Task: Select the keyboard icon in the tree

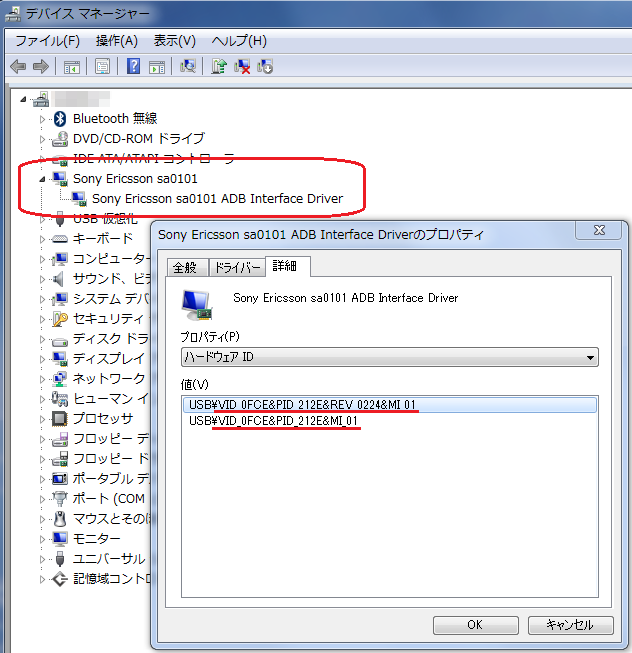Action: click(60, 239)
